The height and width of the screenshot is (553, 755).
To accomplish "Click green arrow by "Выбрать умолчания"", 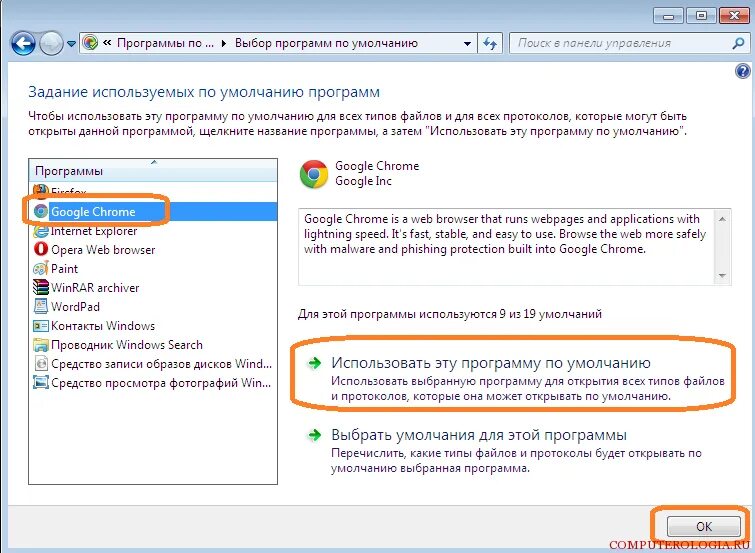I will coord(315,435).
